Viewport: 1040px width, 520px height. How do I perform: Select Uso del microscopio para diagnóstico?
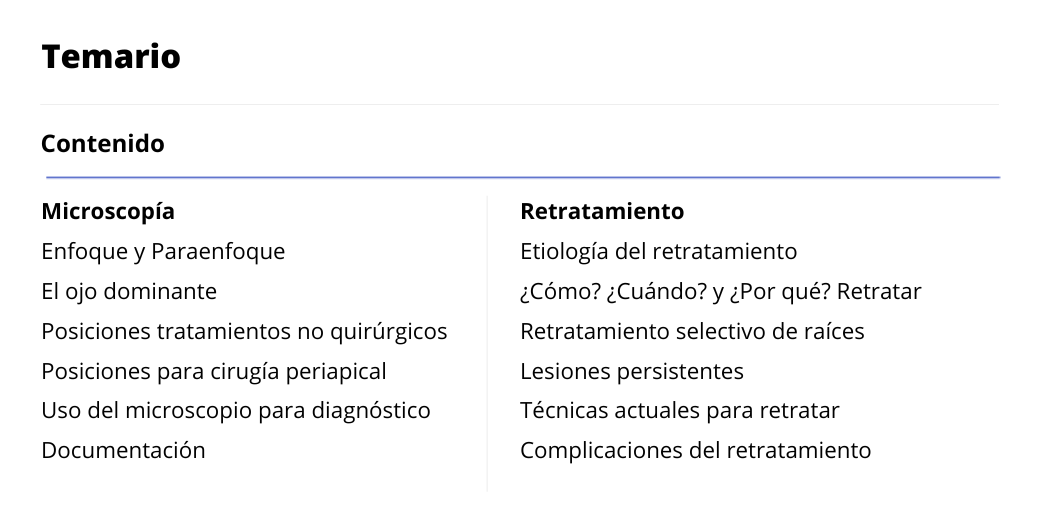click(x=235, y=411)
